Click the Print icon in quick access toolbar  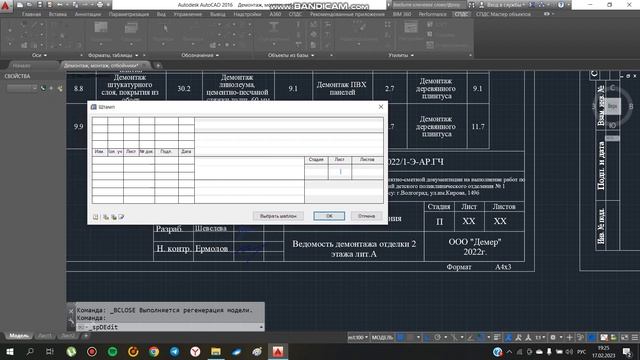pos(100,5)
